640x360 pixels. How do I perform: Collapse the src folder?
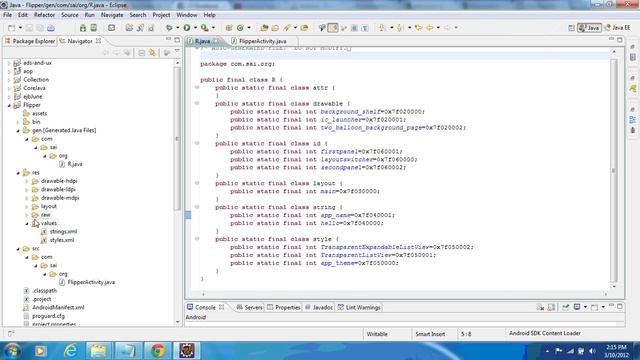point(18,249)
